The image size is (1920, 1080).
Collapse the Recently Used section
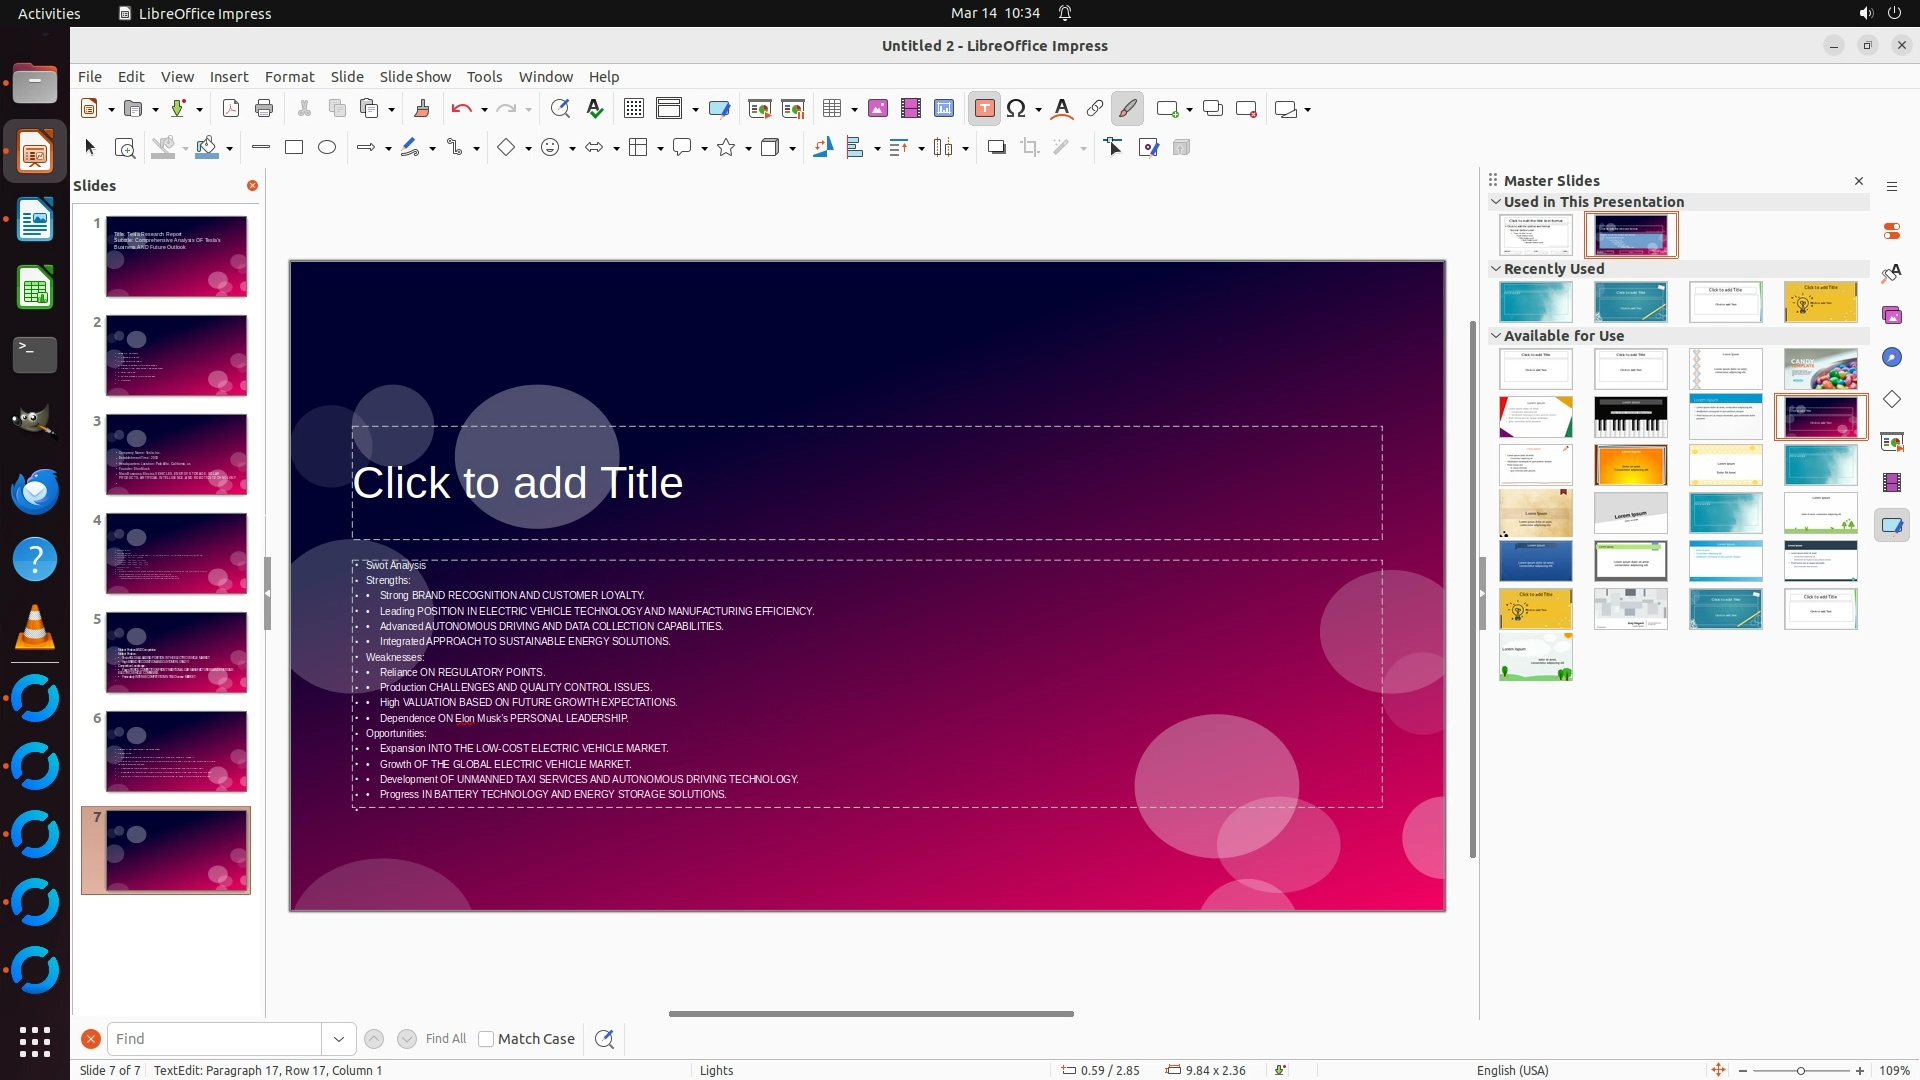tap(1496, 269)
